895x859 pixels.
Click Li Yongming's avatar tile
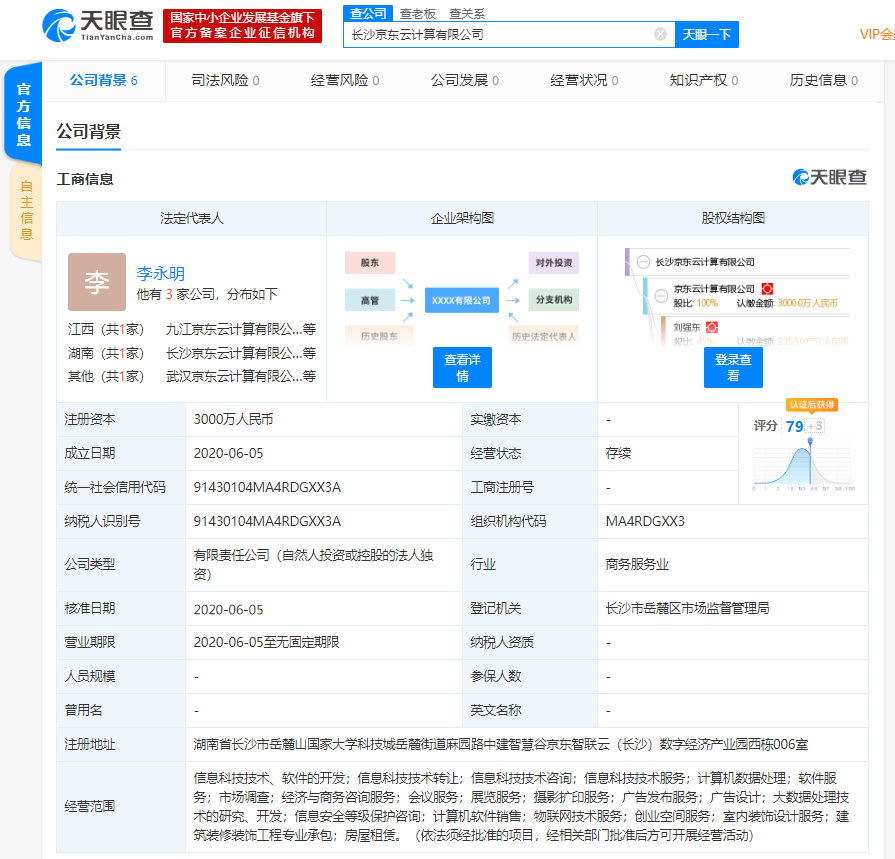[x=97, y=282]
